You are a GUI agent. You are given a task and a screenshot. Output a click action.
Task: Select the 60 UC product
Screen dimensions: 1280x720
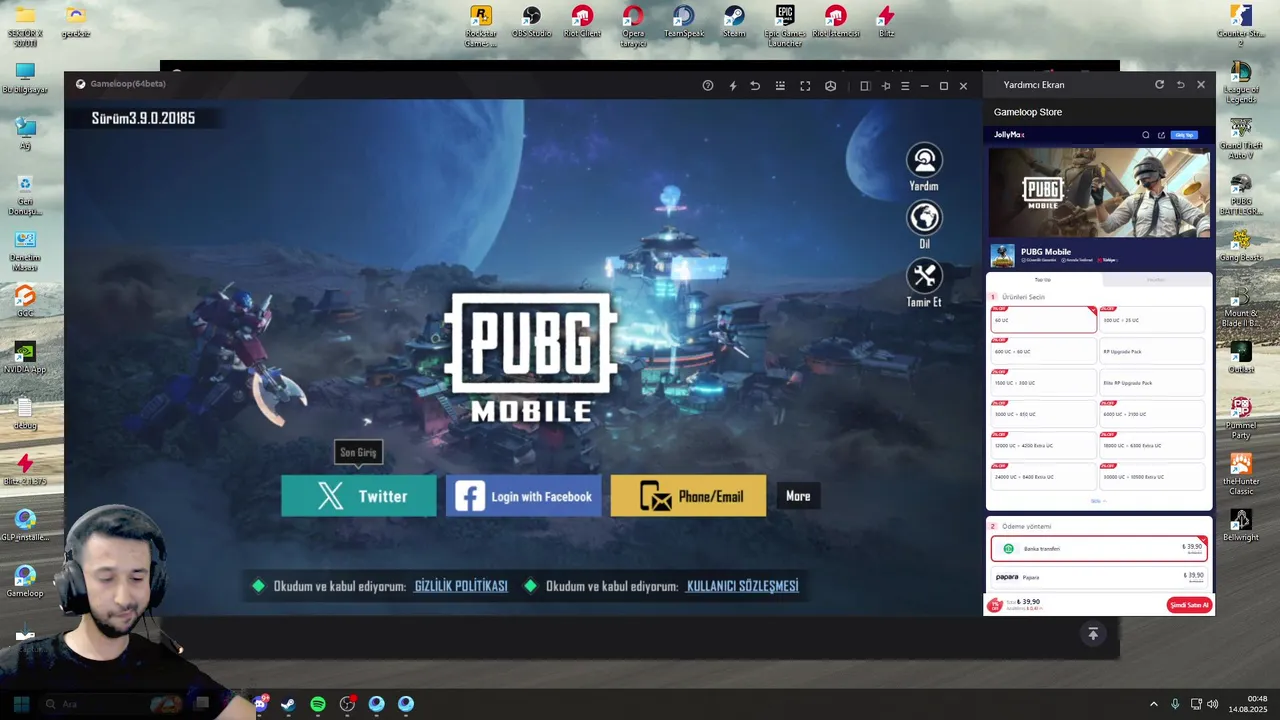[1043, 320]
